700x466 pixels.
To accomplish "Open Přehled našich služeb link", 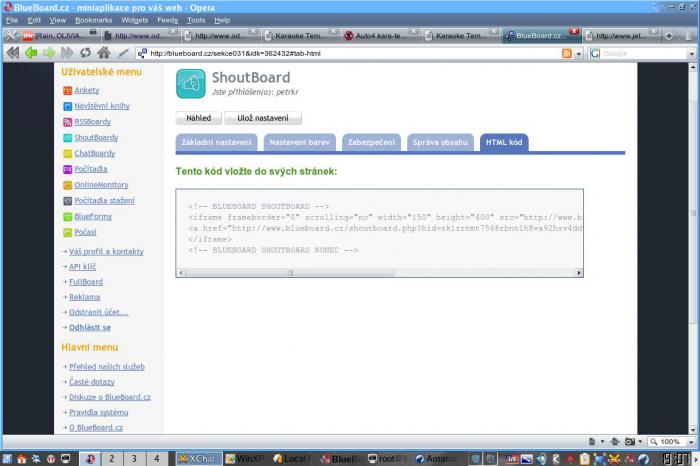I will point(107,367).
